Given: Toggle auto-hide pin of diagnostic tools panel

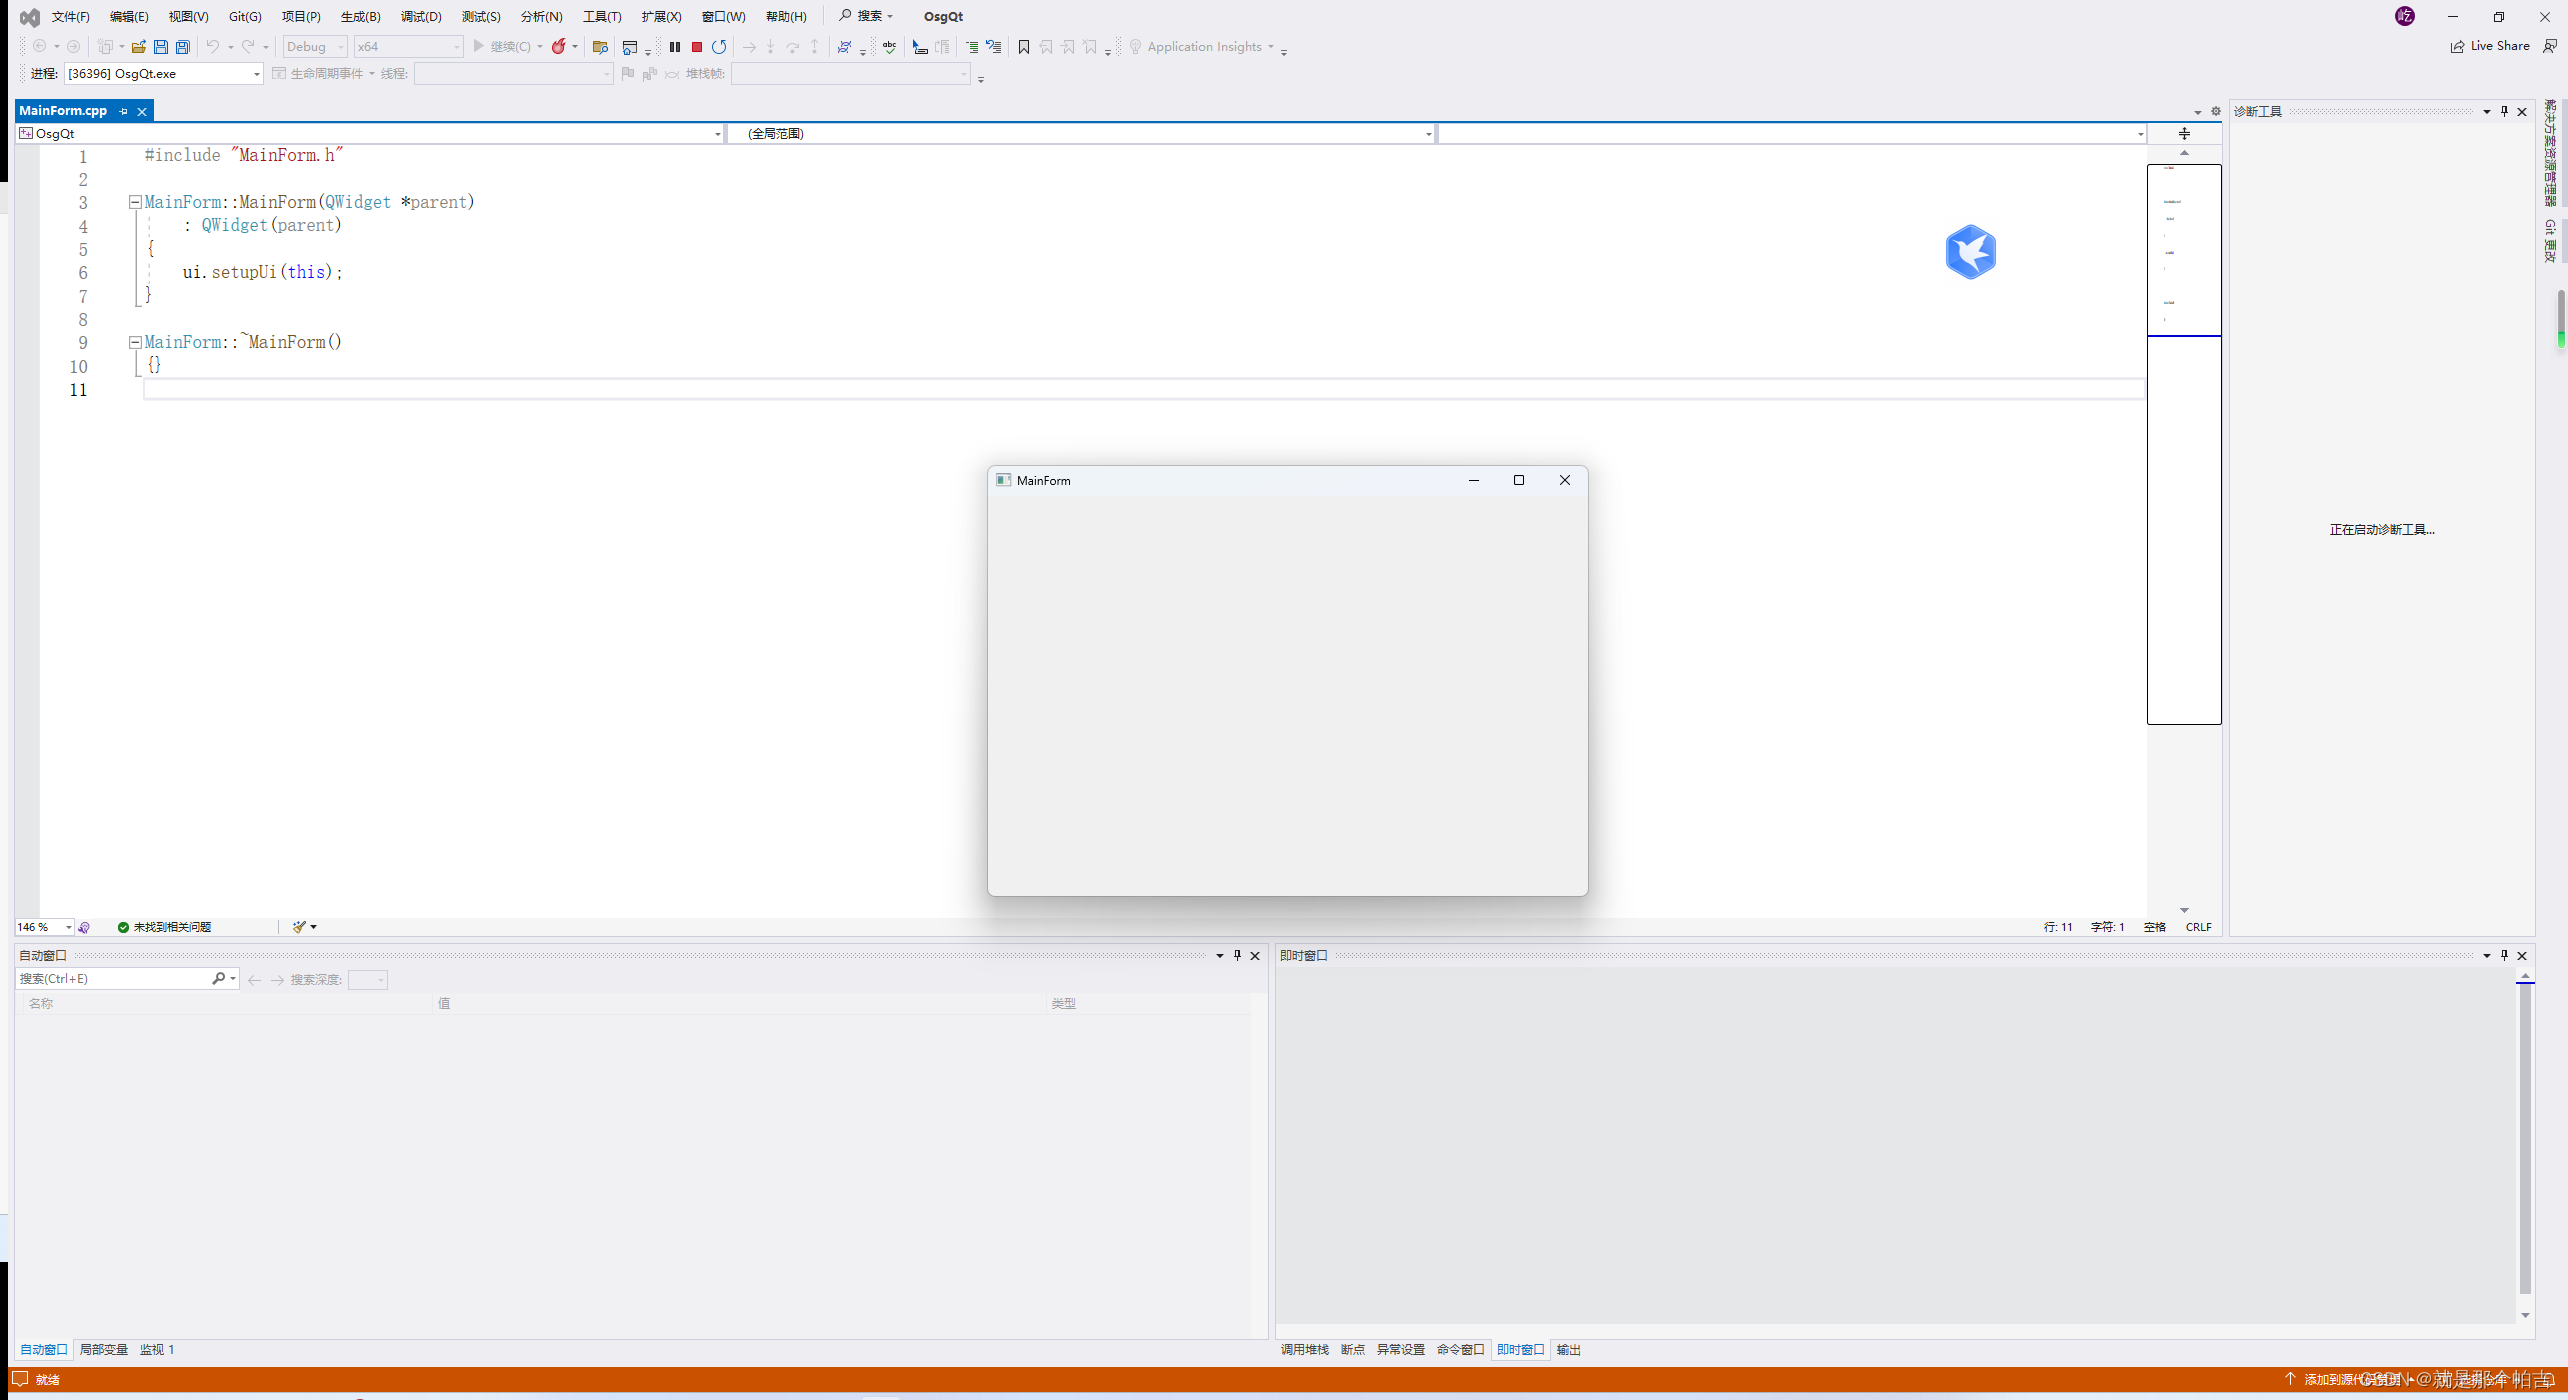Looking at the screenshot, I should coord(2505,112).
